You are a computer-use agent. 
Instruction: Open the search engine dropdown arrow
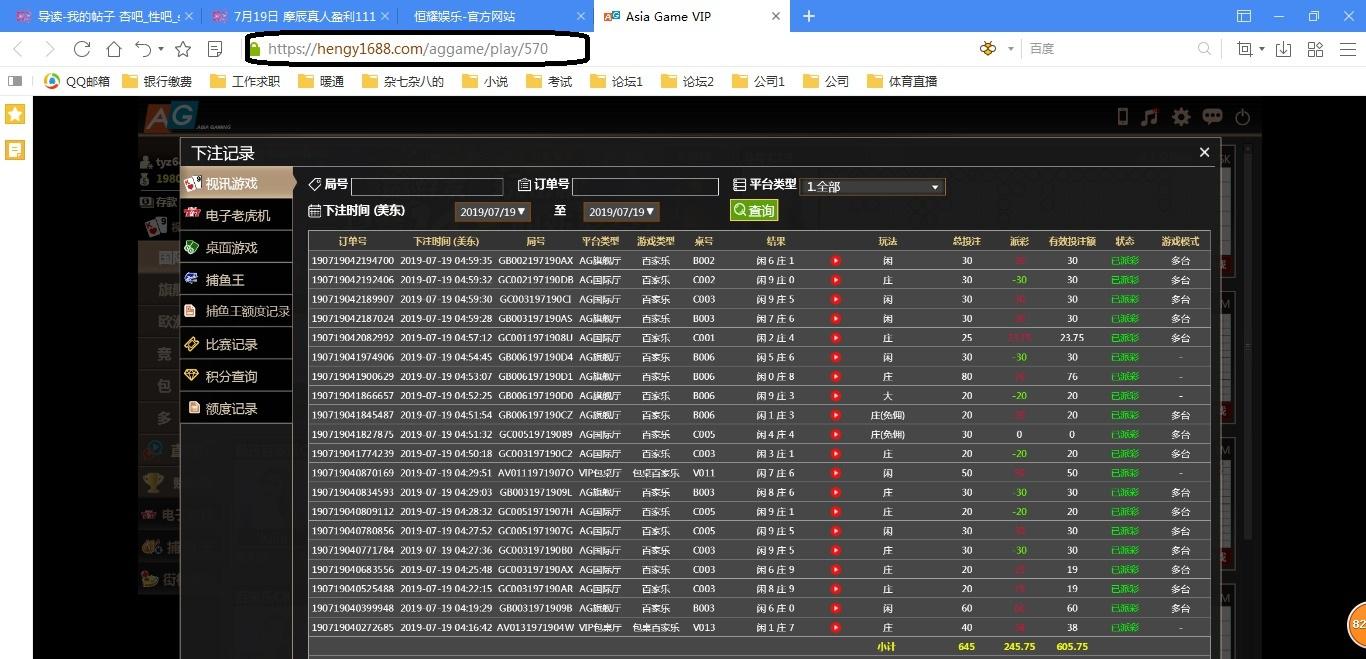pos(1011,49)
